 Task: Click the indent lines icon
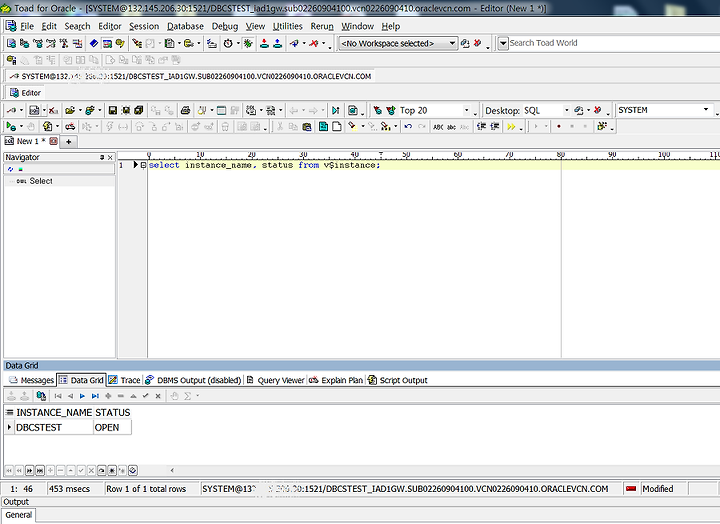[481, 127]
